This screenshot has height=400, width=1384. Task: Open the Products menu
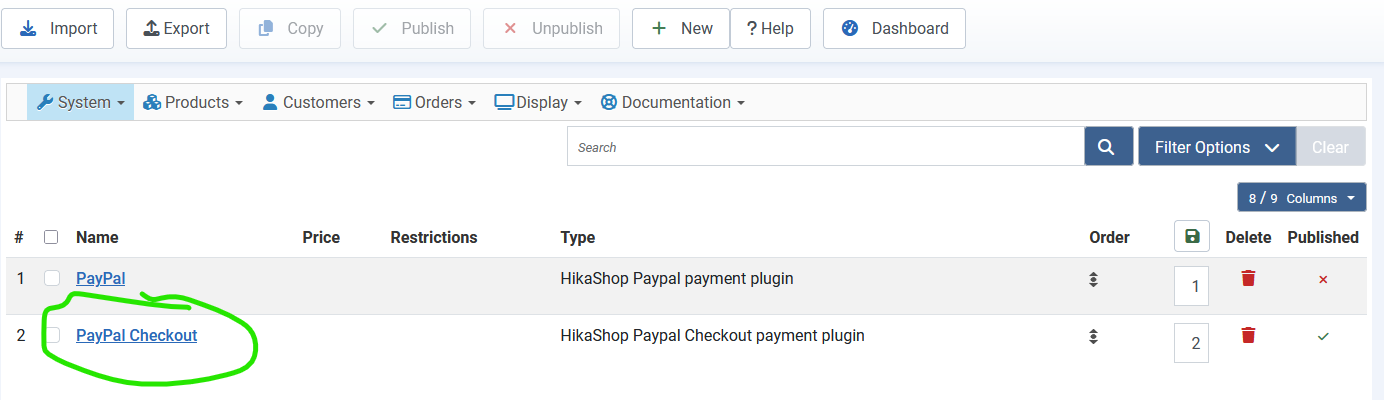[193, 102]
